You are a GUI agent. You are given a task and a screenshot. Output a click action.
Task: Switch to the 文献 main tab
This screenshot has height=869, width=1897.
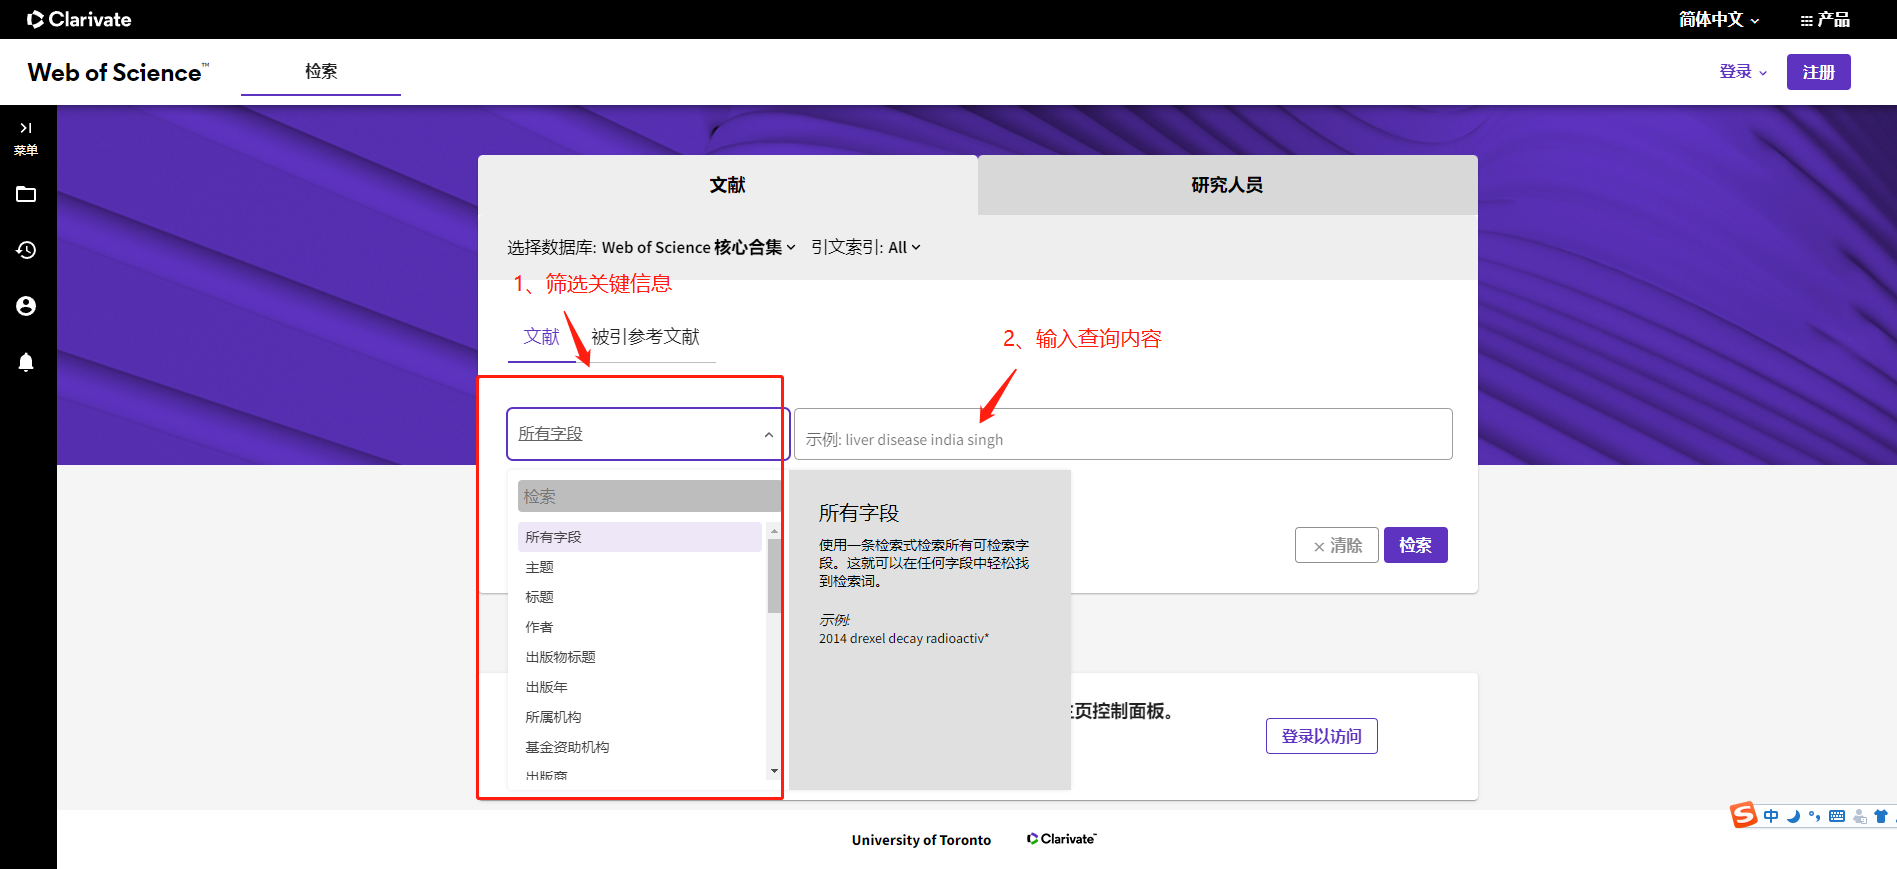pos(728,185)
